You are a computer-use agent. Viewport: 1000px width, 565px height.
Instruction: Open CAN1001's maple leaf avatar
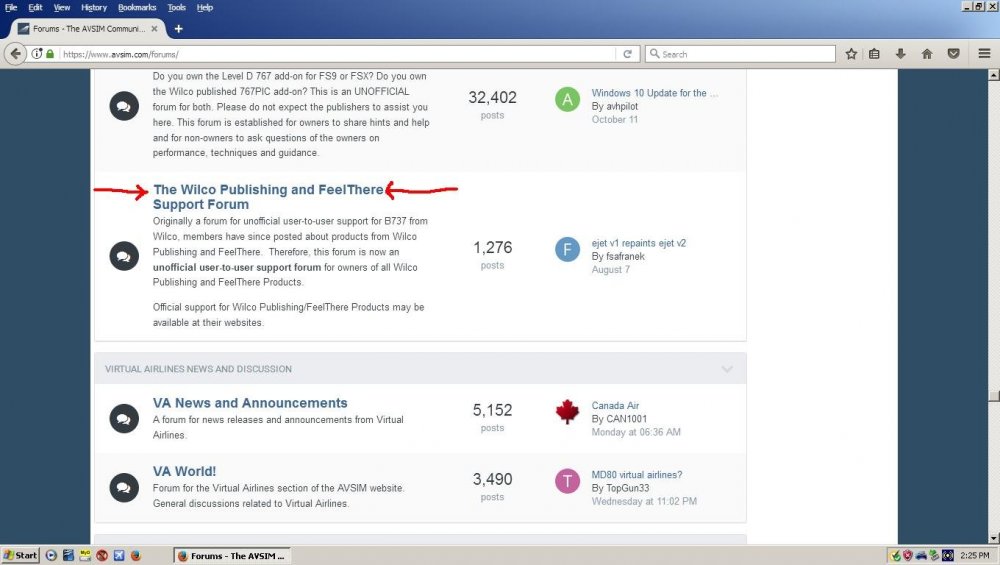point(567,412)
